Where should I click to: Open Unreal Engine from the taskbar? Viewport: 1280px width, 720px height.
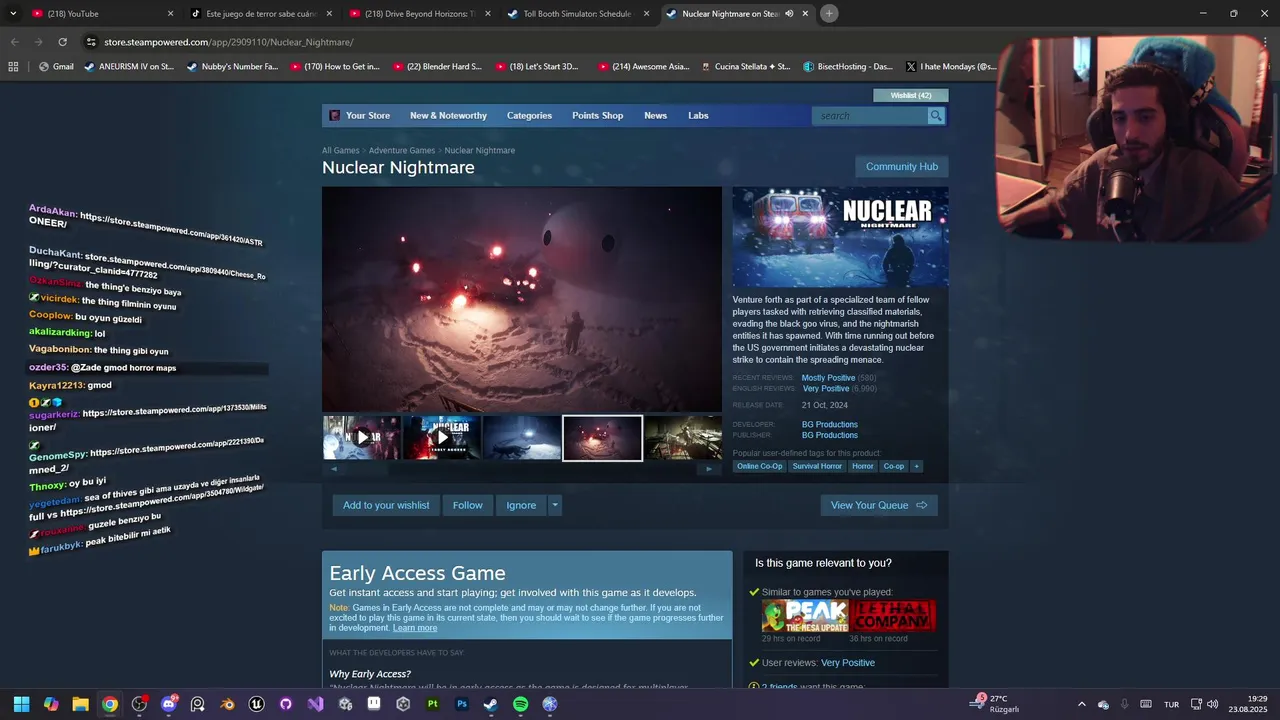coord(257,704)
